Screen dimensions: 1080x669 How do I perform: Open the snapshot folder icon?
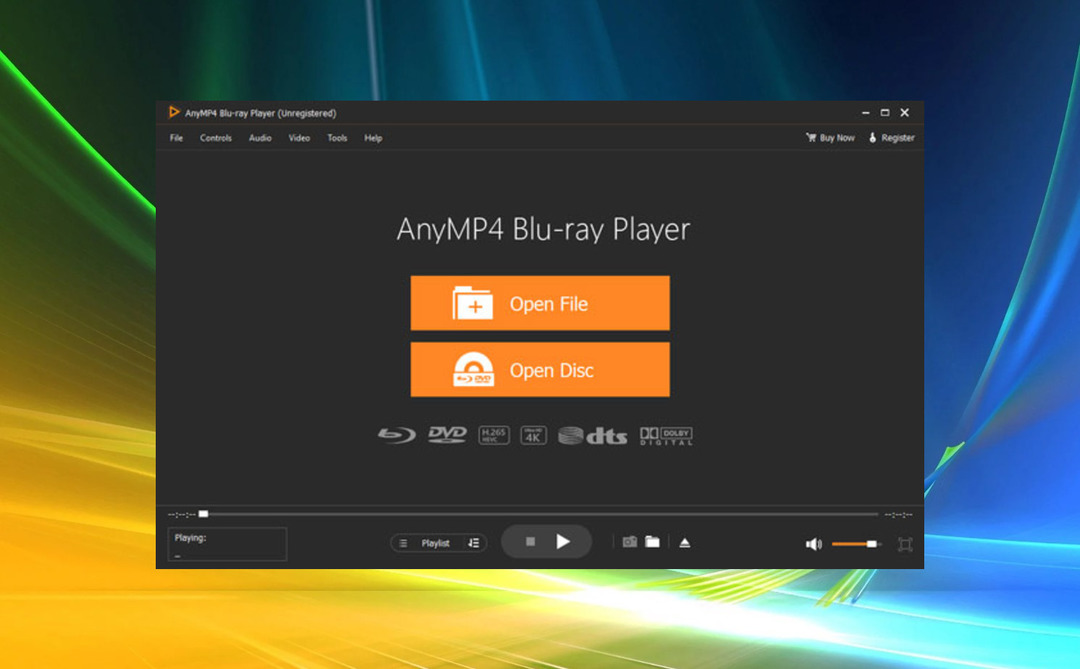click(x=652, y=542)
